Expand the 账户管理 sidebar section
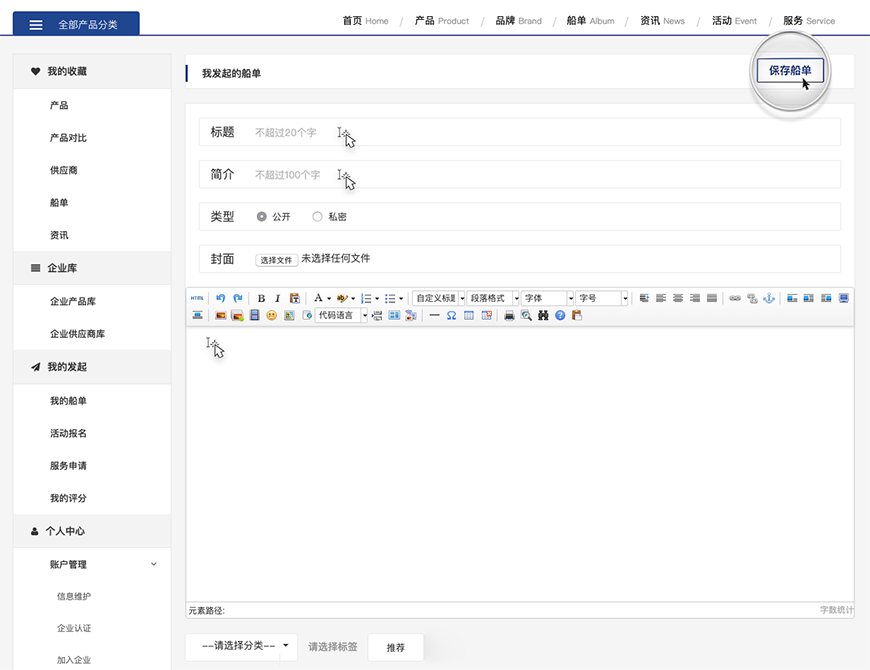This screenshot has width=870, height=670. pyautogui.click(x=153, y=564)
